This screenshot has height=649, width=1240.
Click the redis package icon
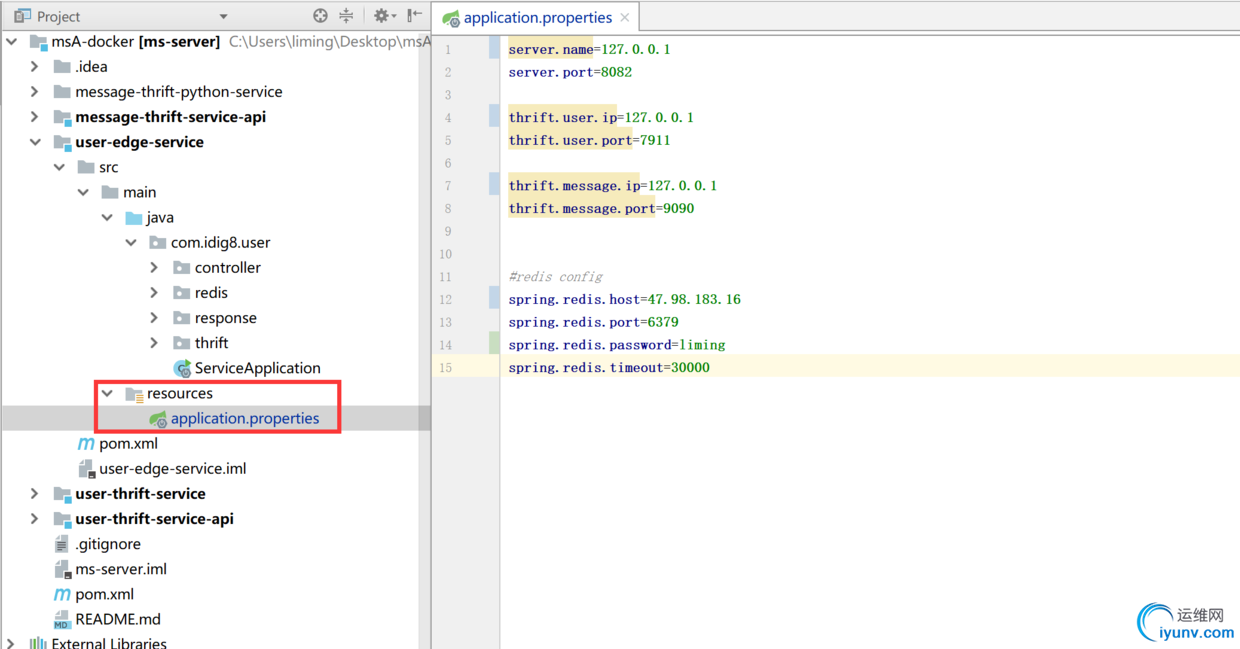coord(182,293)
